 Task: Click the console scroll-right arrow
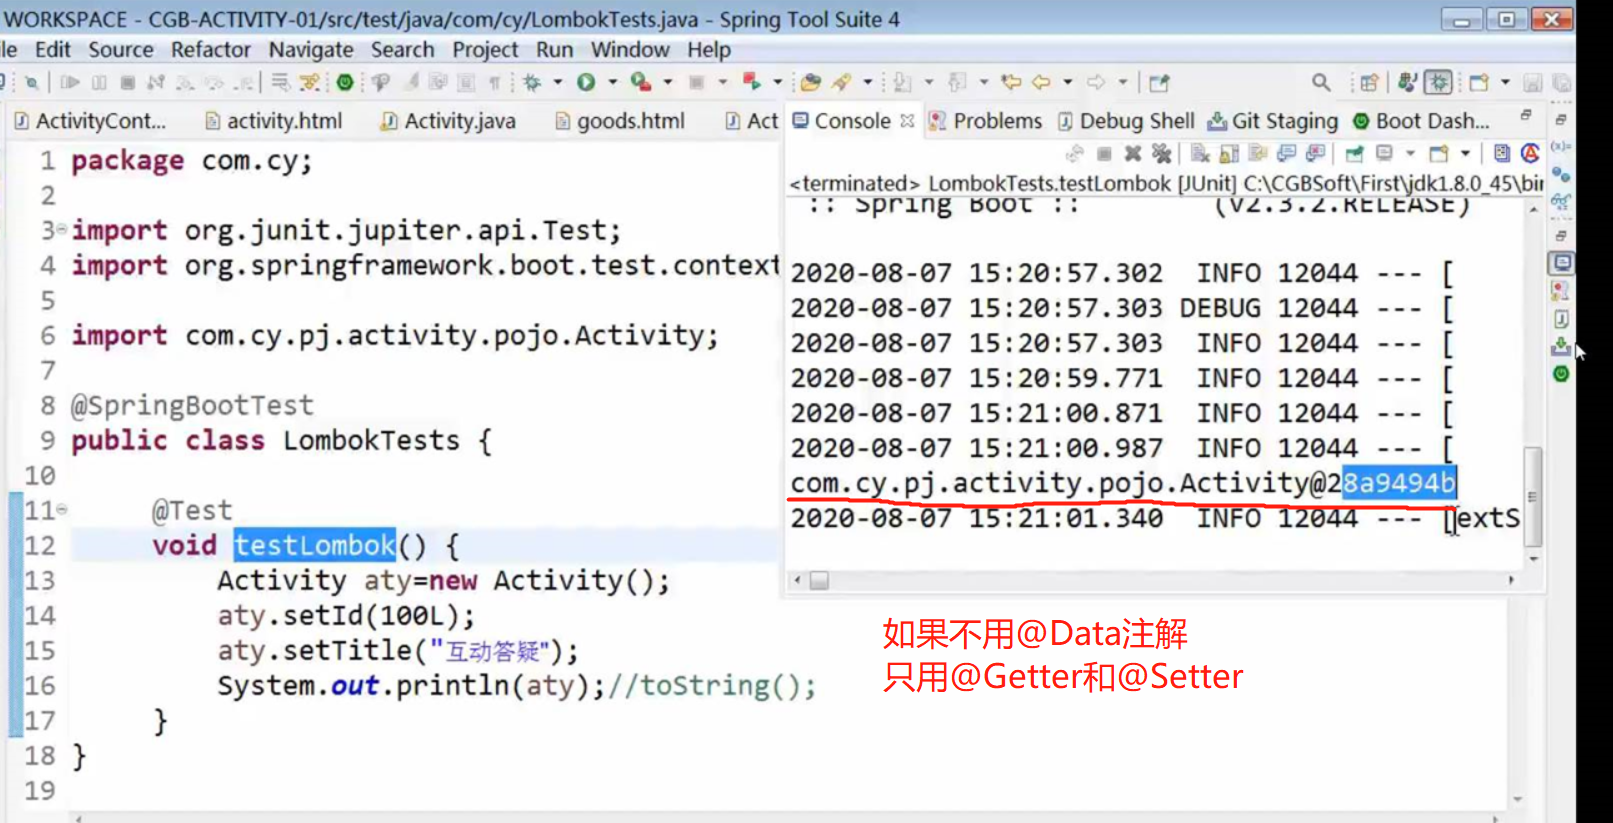[1511, 580]
